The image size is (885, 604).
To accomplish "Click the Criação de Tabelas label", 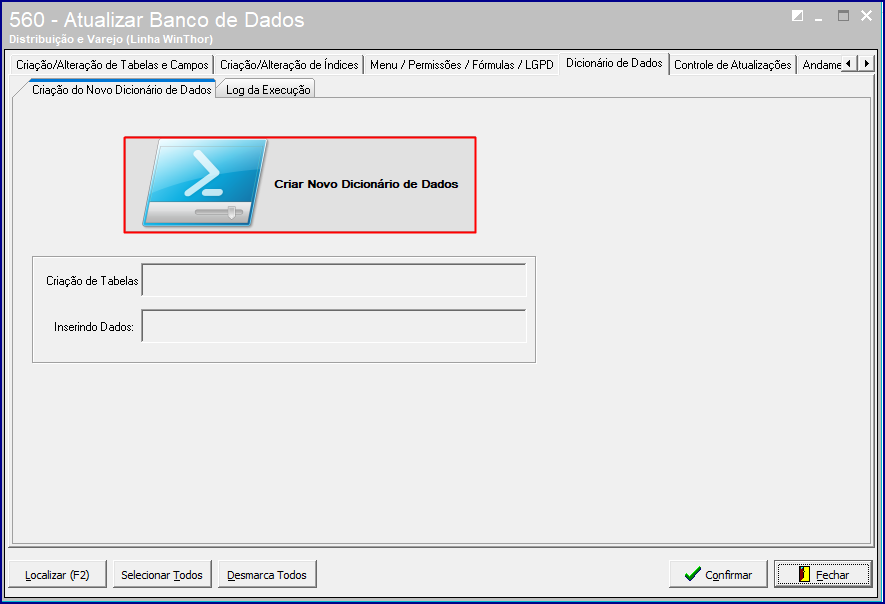I will (92, 281).
